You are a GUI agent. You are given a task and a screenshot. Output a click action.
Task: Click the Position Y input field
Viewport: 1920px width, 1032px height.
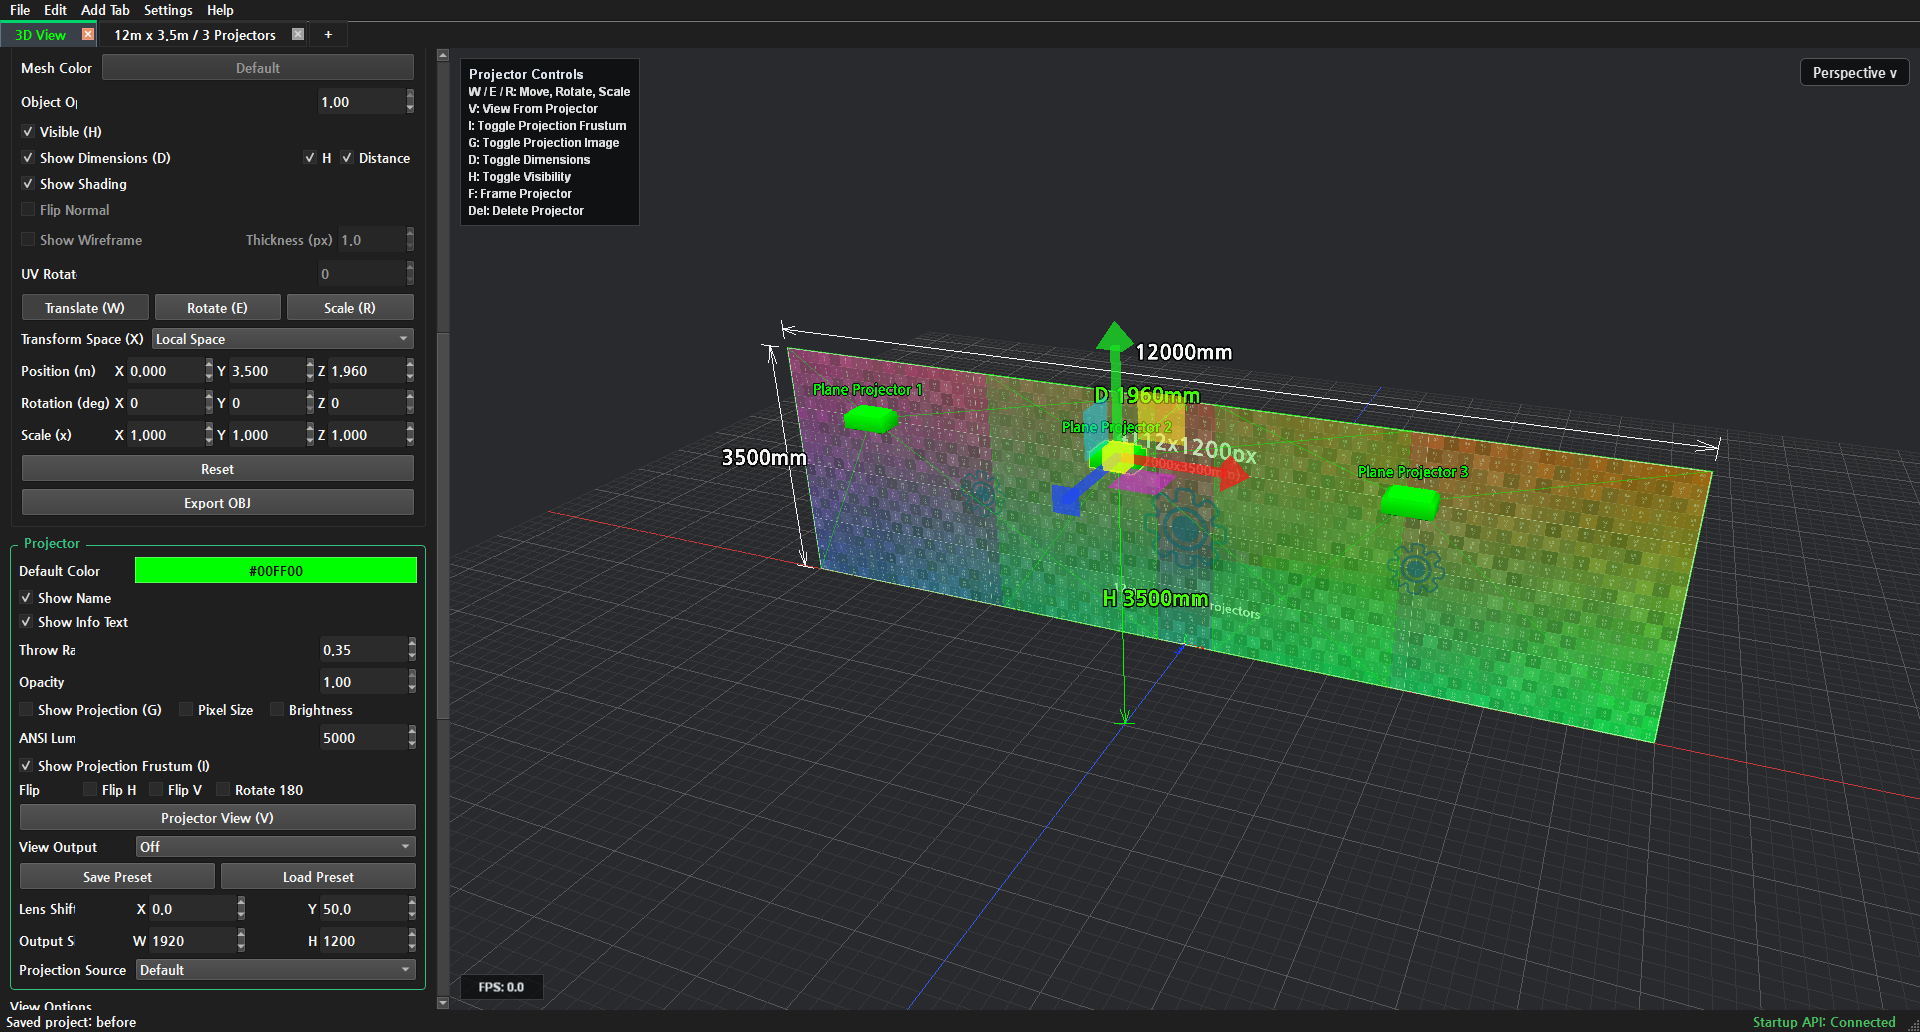pos(267,371)
